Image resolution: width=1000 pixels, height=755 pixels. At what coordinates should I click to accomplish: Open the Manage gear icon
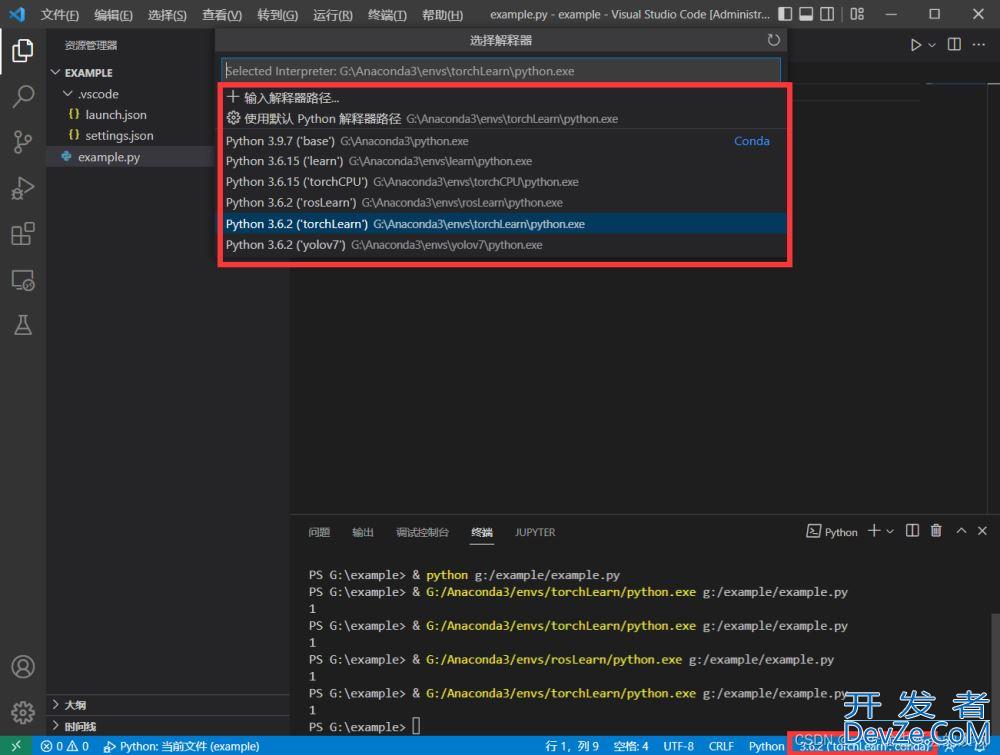(22, 712)
